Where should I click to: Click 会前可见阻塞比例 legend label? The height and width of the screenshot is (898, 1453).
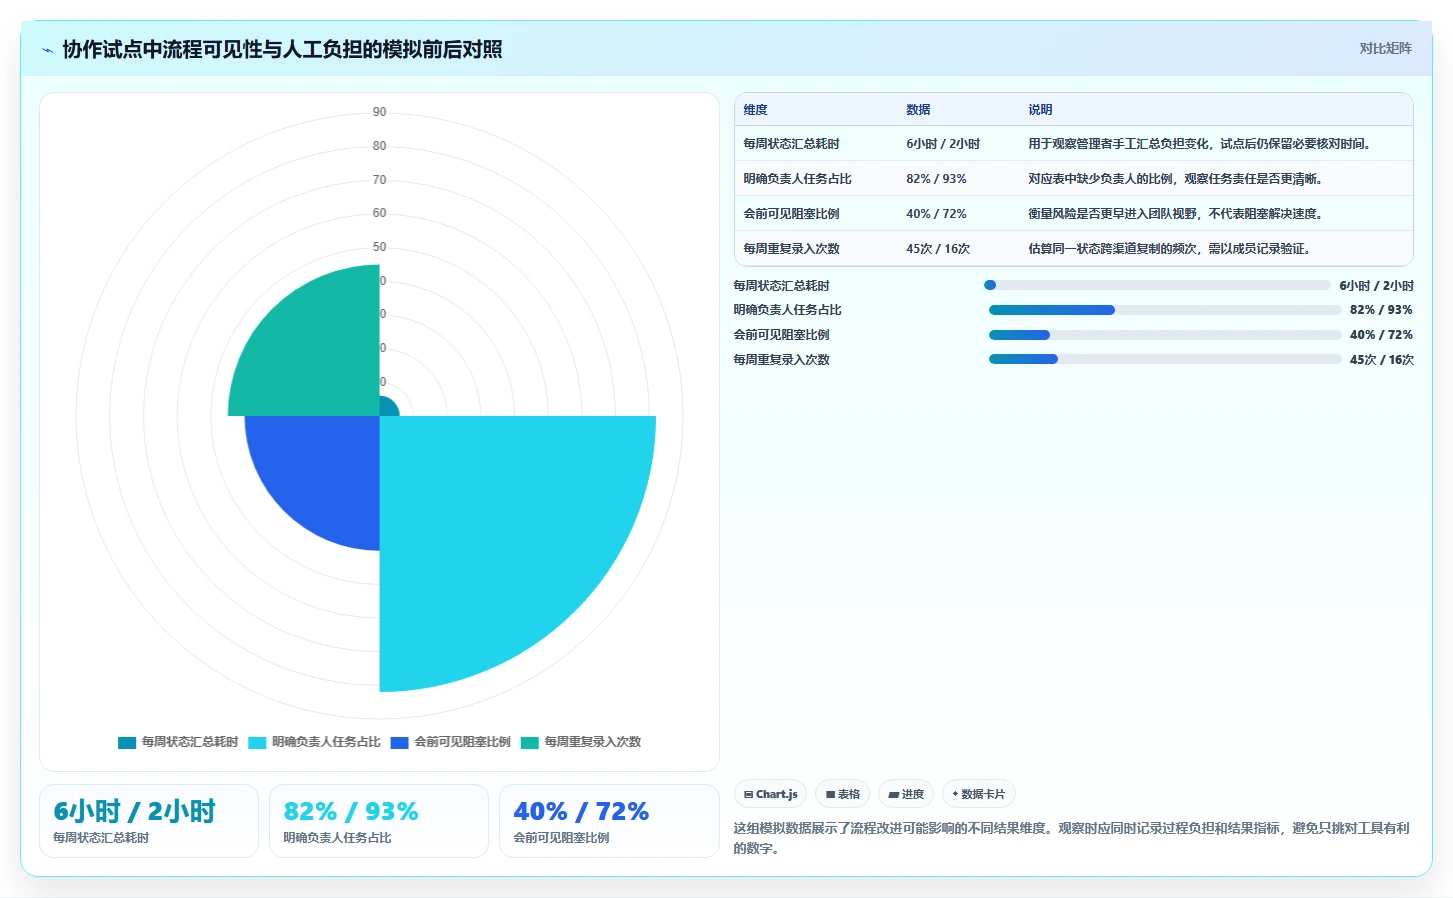point(463,742)
